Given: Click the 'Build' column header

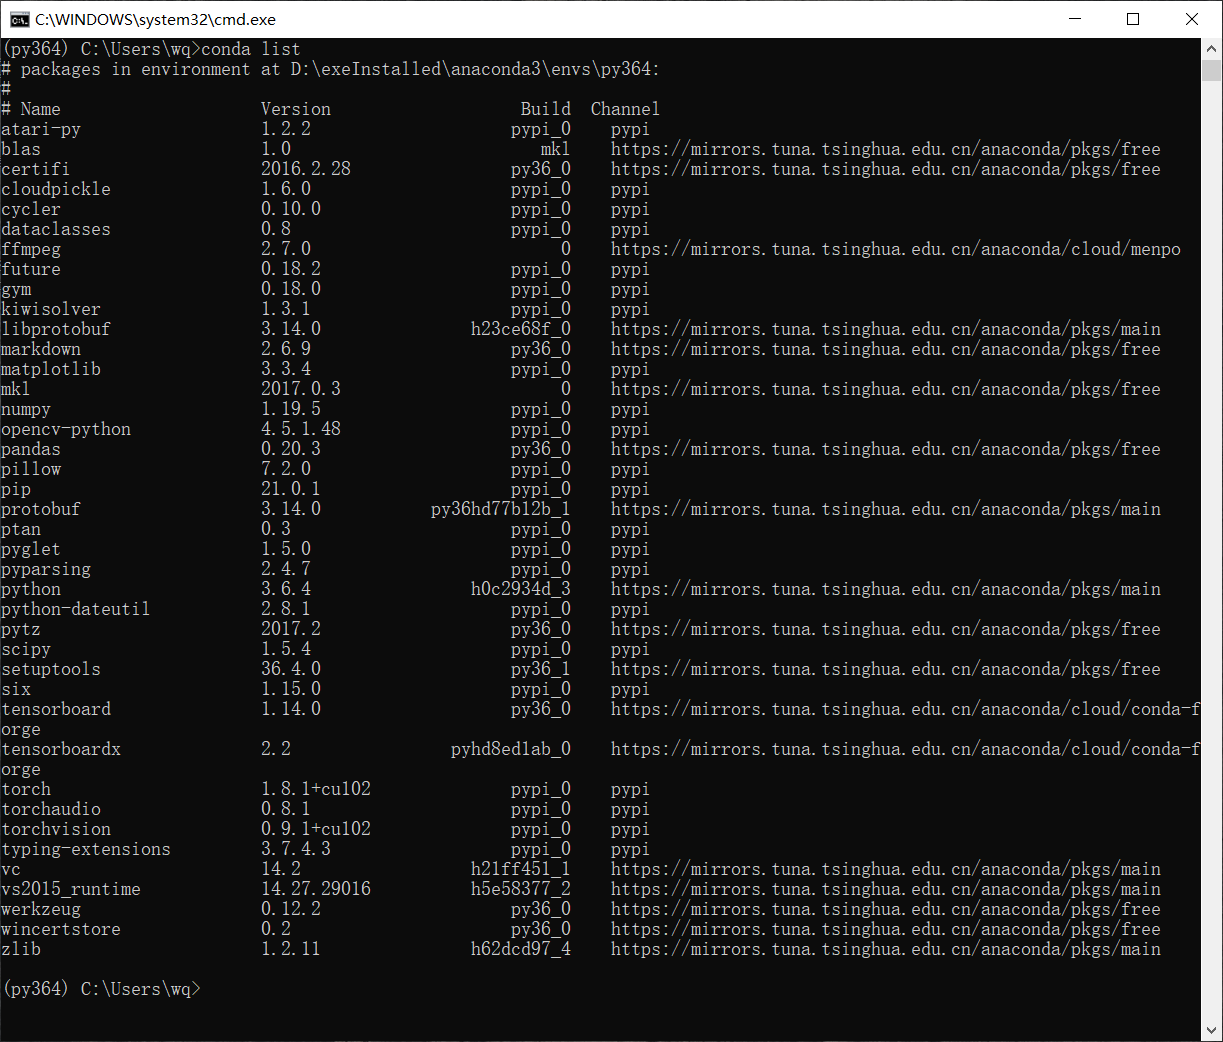Looking at the screenshot, I should [x=546, y=109].
